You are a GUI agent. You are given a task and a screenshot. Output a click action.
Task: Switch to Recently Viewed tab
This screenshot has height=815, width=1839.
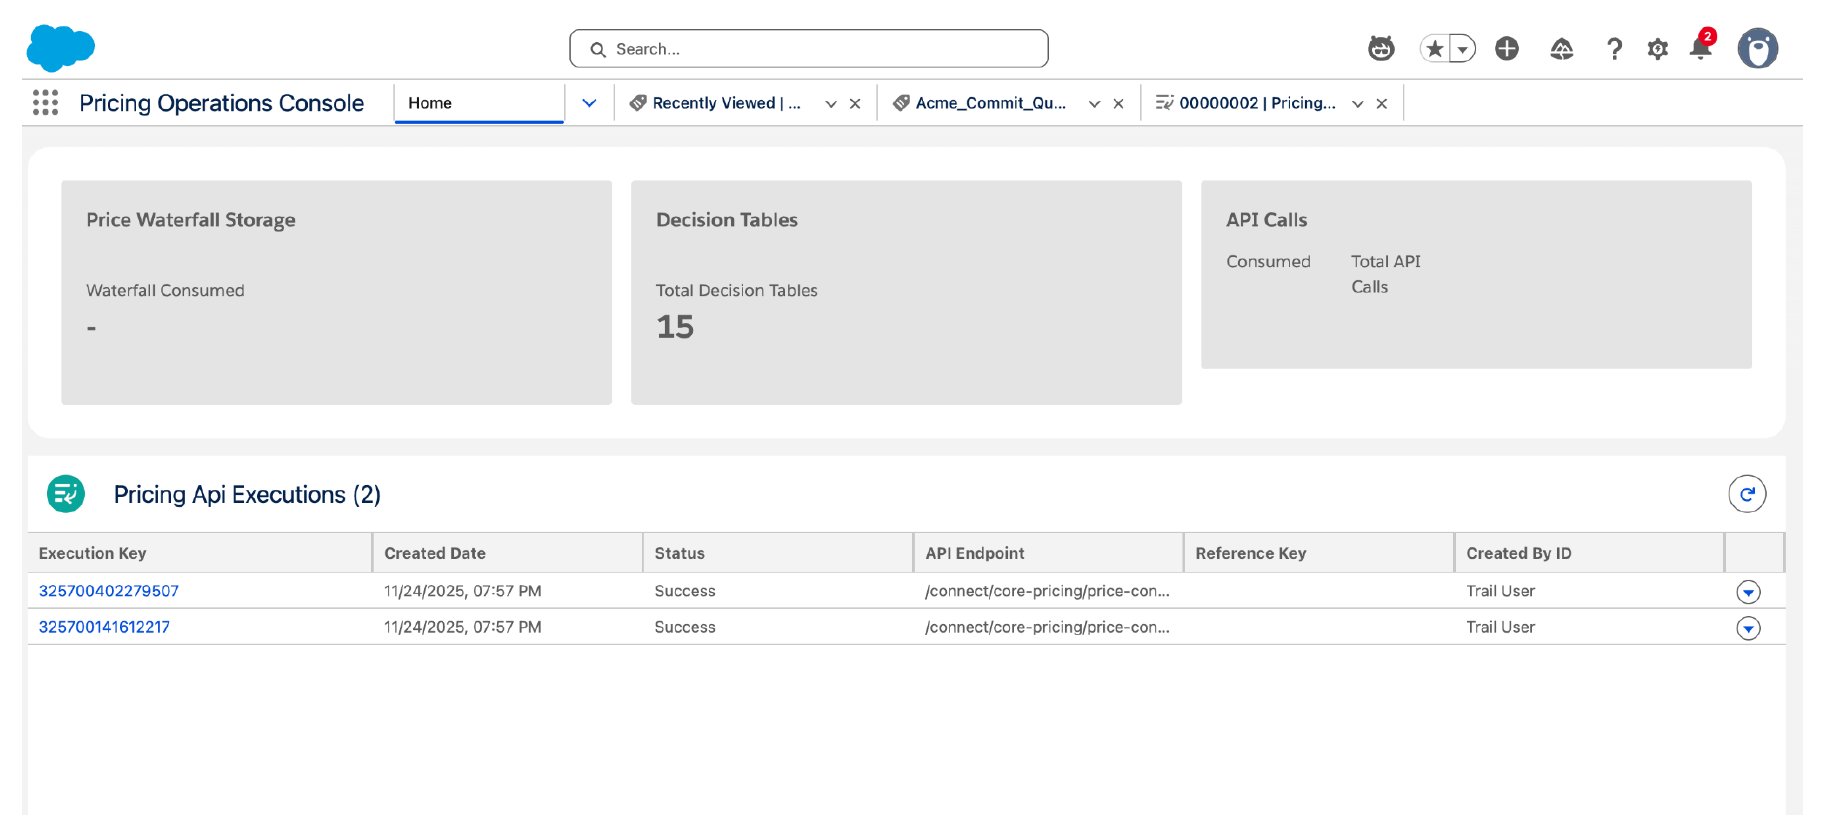pos(725,103)
